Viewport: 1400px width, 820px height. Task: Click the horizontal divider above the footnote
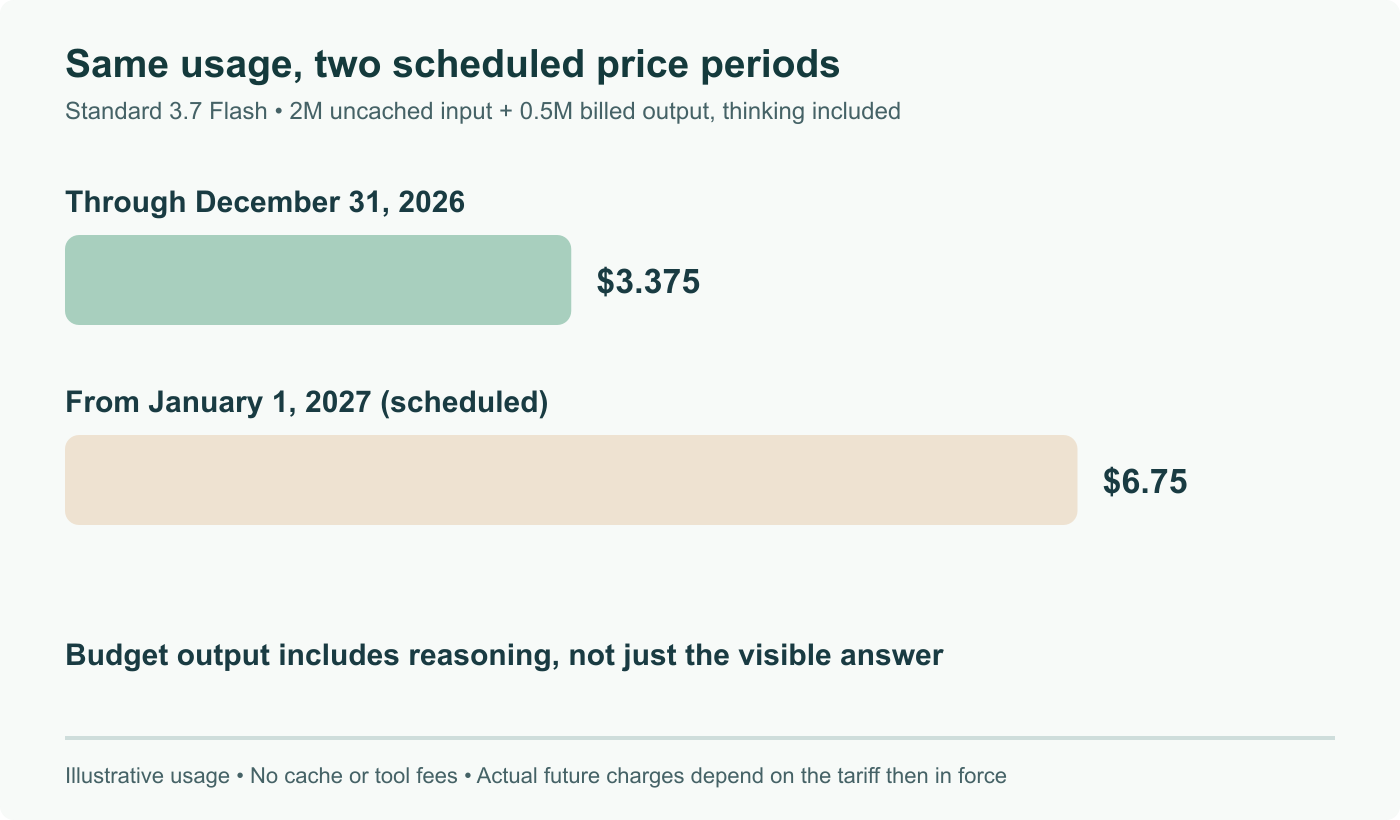[700, 738]
